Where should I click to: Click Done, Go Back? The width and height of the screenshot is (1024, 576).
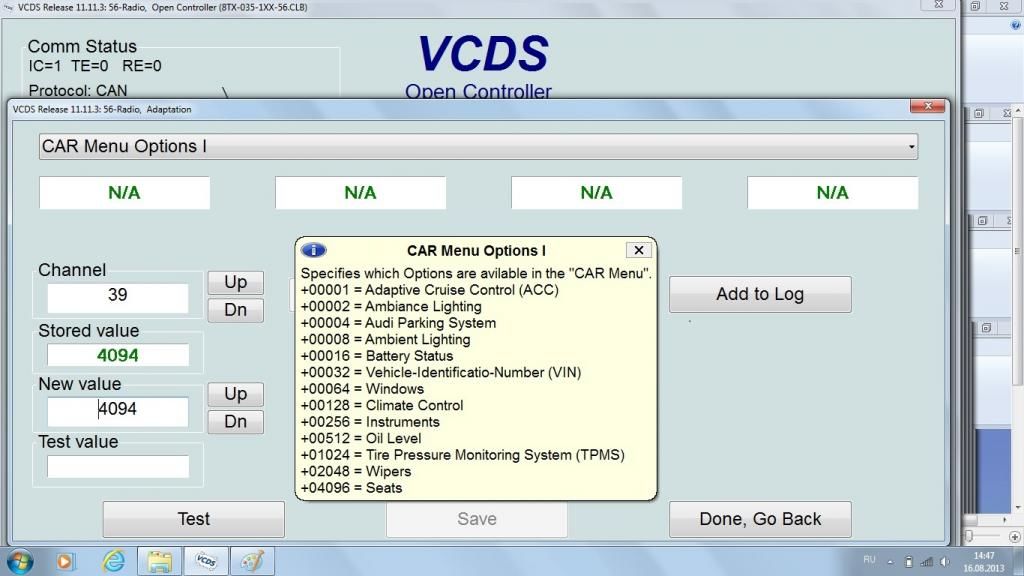(760, 519)
